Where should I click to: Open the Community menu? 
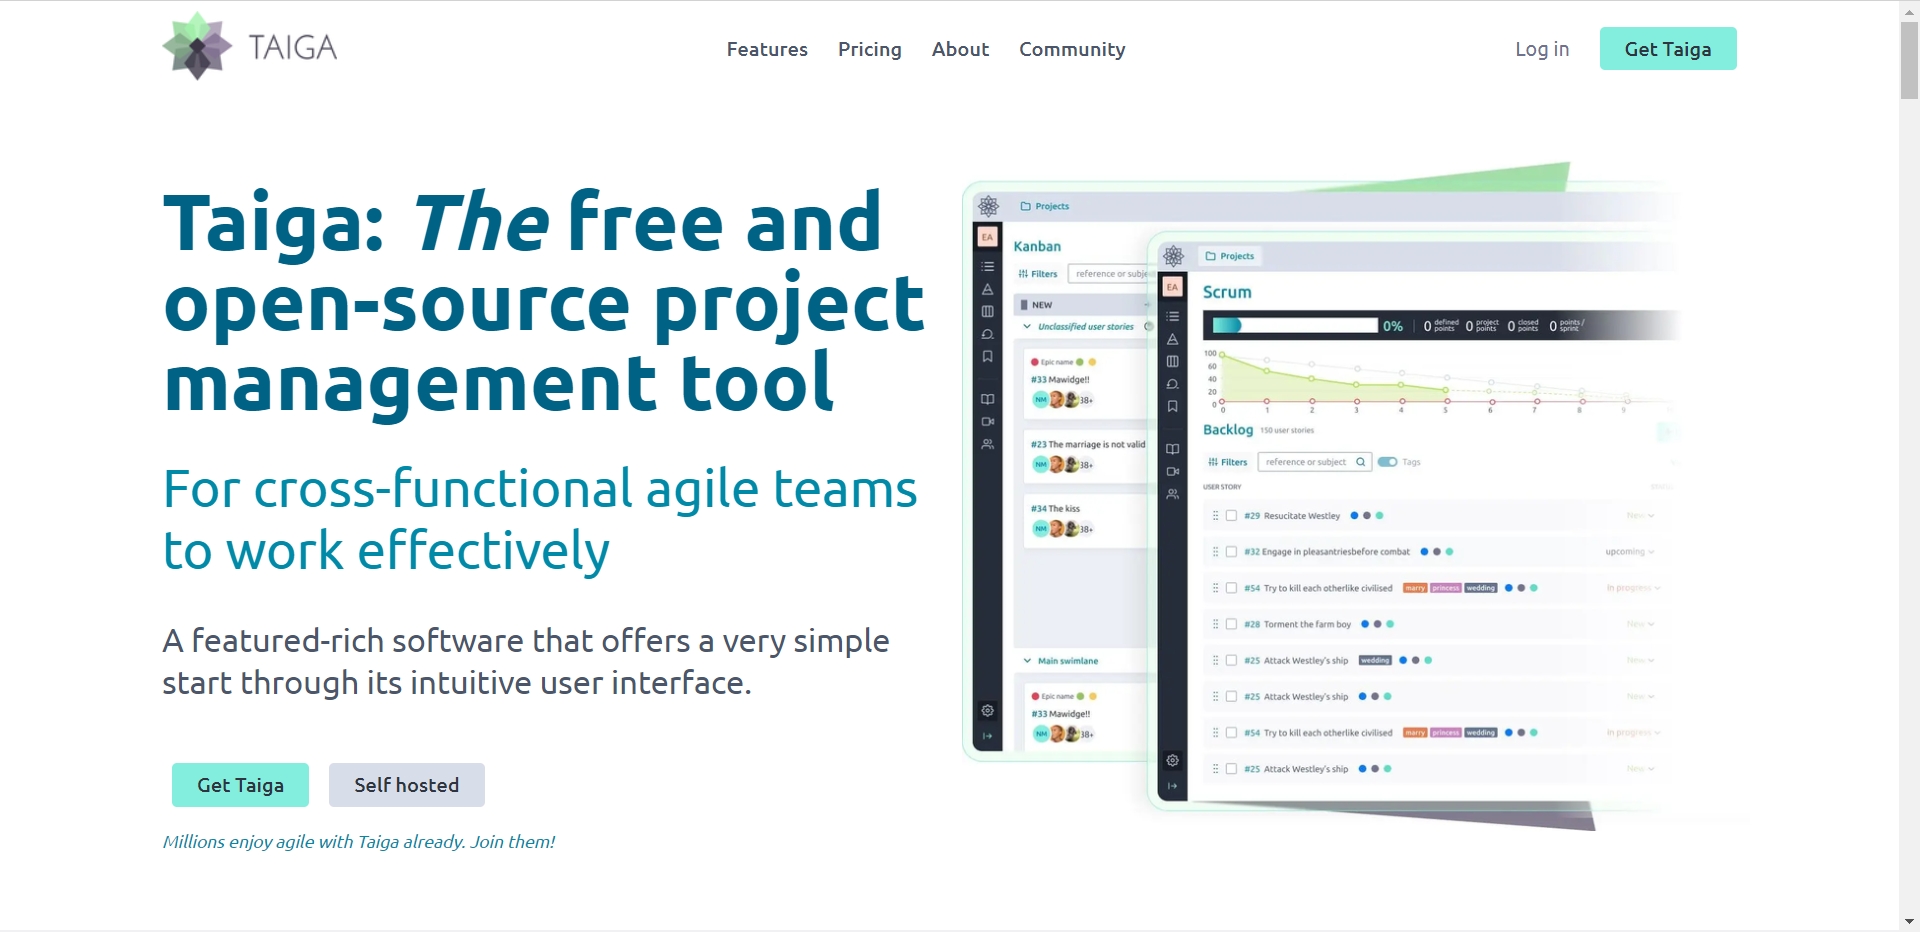click(1072, 49)
